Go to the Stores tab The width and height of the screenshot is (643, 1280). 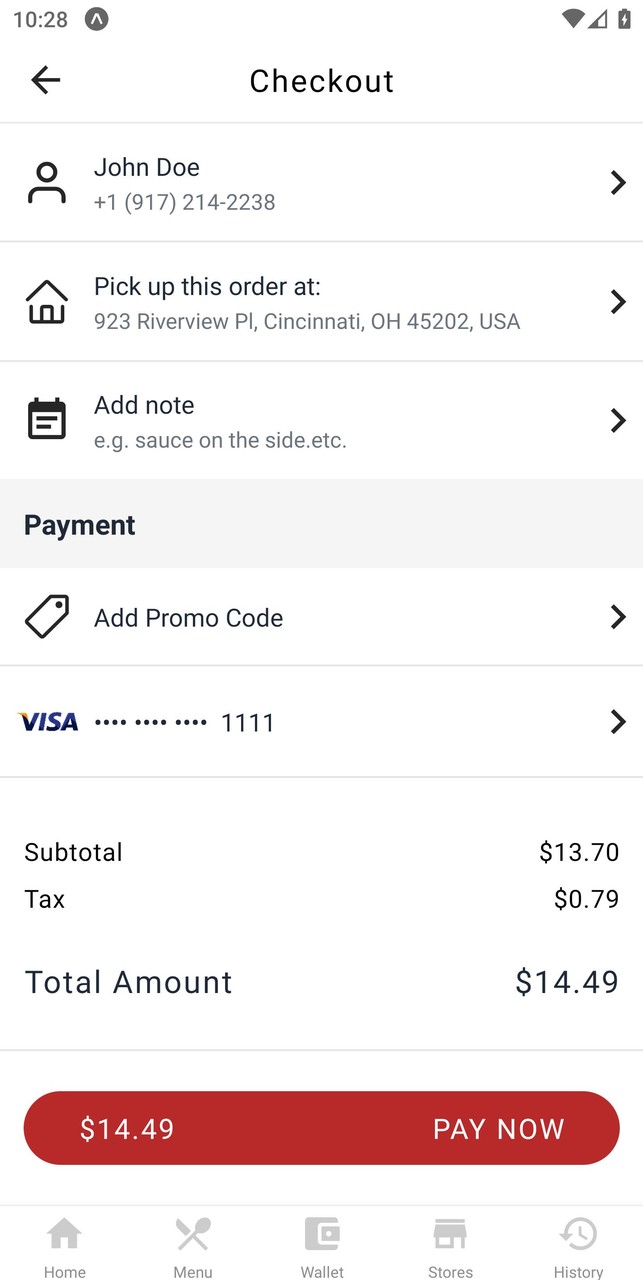450,1246
